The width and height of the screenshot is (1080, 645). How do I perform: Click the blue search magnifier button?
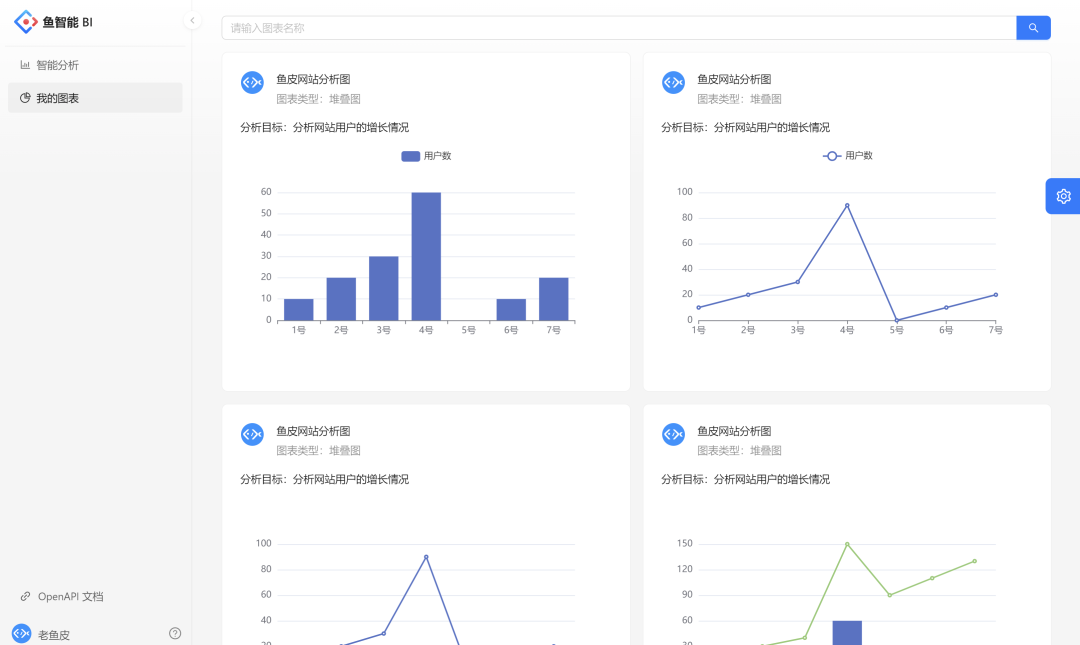[1033, 28]
